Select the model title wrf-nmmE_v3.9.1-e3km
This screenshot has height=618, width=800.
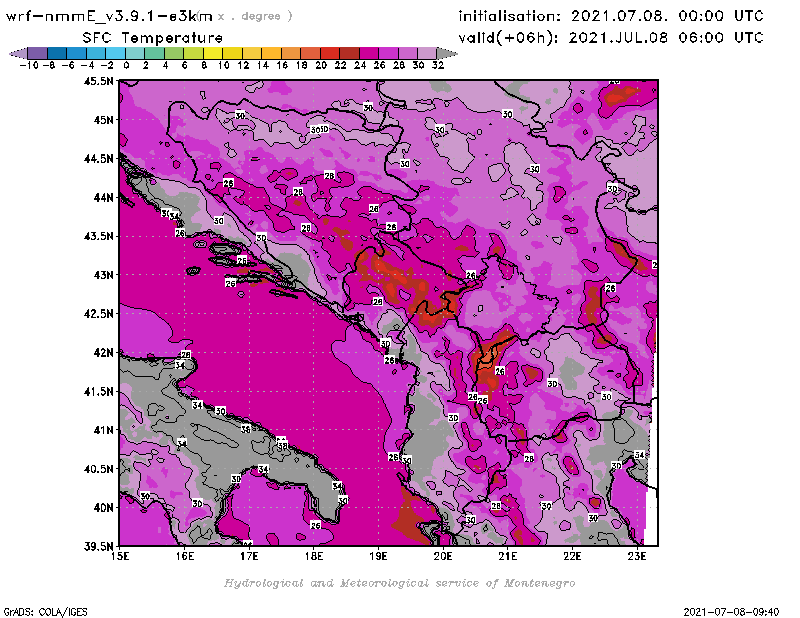[x=109, y=16]
